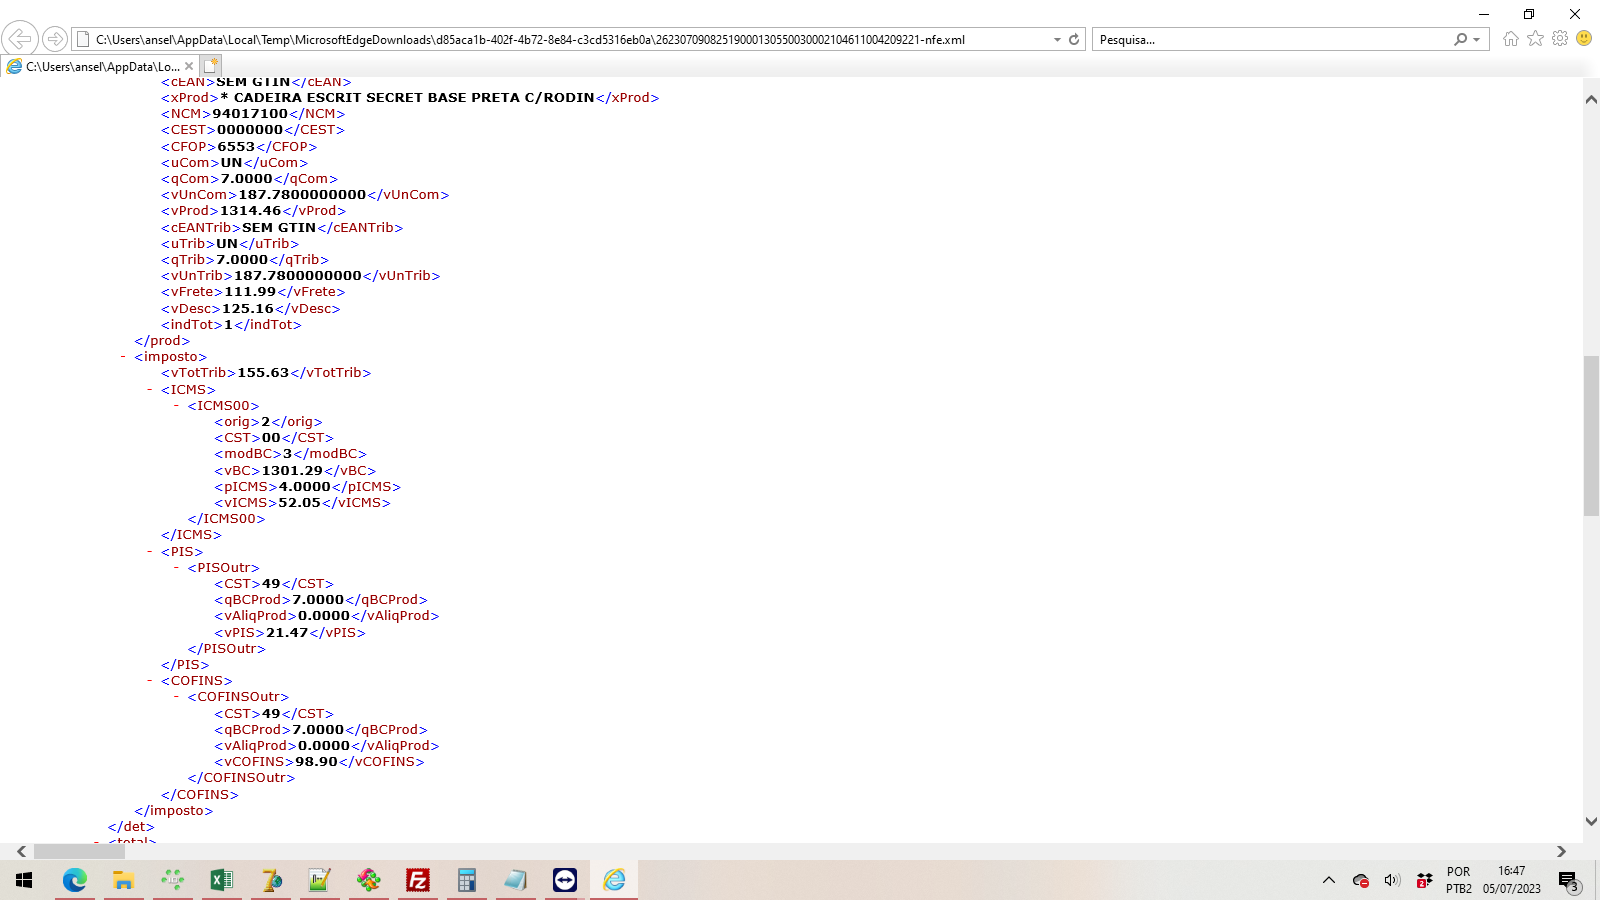This screenshot has width=1600, height=900.
Task: Click the browser Forward arrow button
Action: pyautogui.click(x=55, y=39)
